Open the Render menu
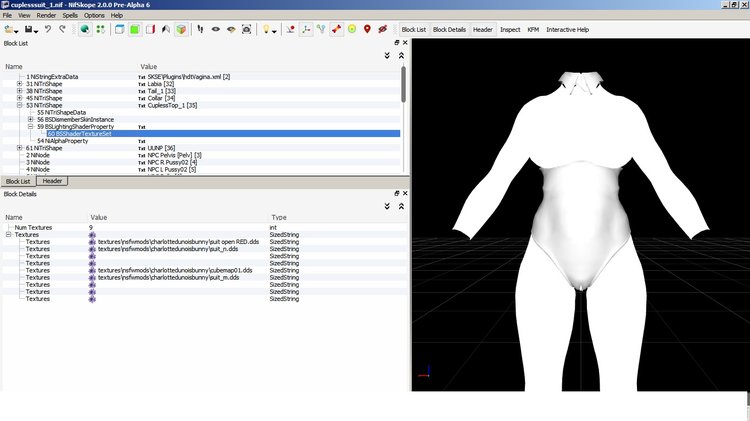The width and height of the screenshot is (750, 421). point(46,15)
